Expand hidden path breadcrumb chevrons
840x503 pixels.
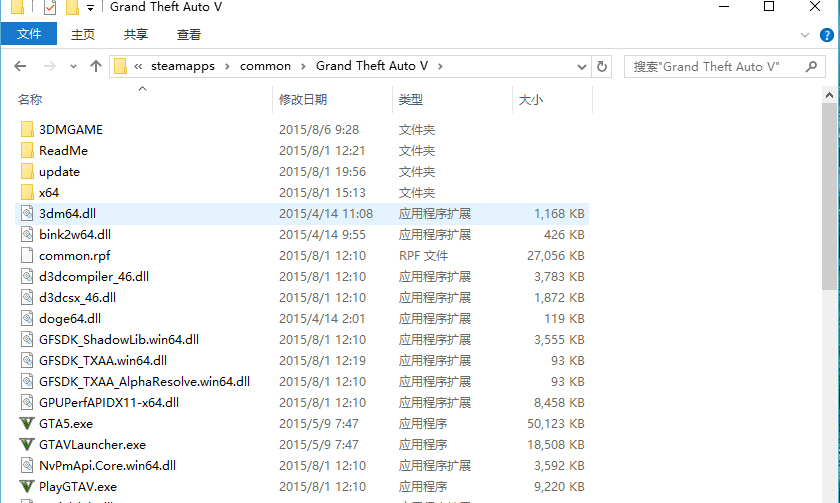pyautogui.click(x=138, y=66)
